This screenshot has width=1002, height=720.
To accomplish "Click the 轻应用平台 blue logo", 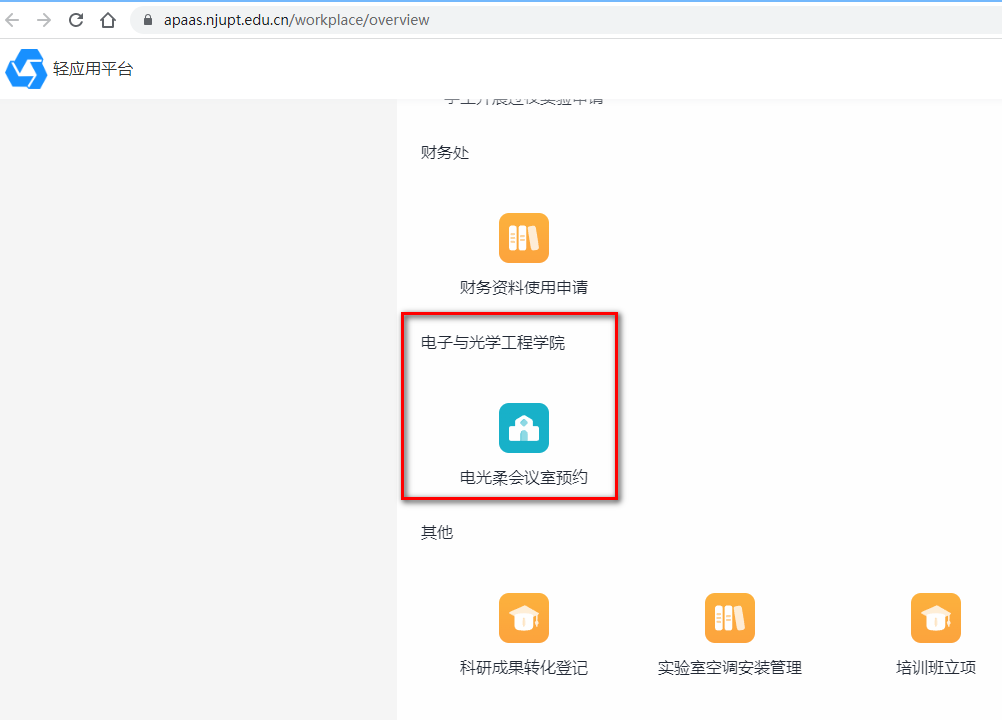I will 26,69.
